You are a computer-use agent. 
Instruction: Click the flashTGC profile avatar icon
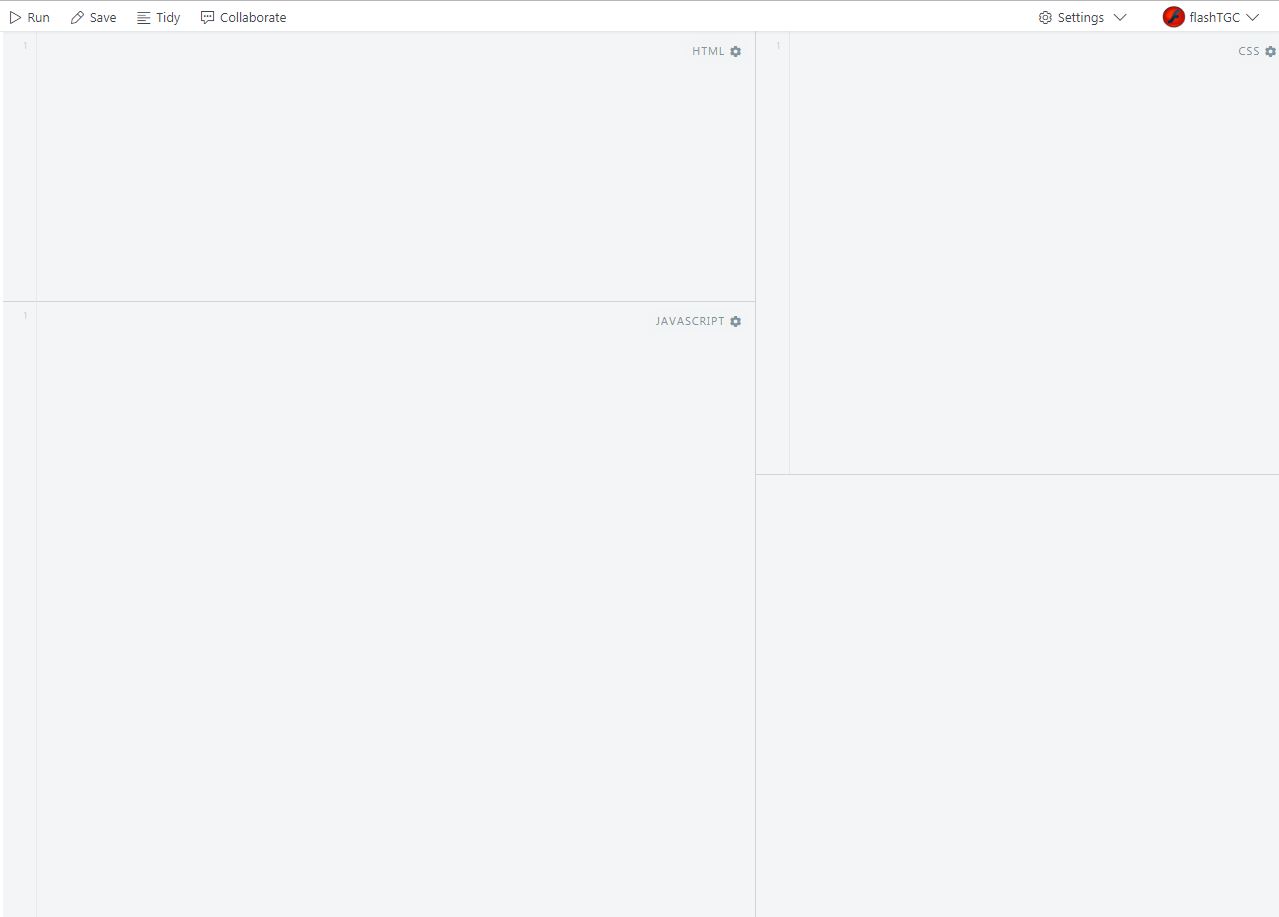click(x=1173, y=17)
